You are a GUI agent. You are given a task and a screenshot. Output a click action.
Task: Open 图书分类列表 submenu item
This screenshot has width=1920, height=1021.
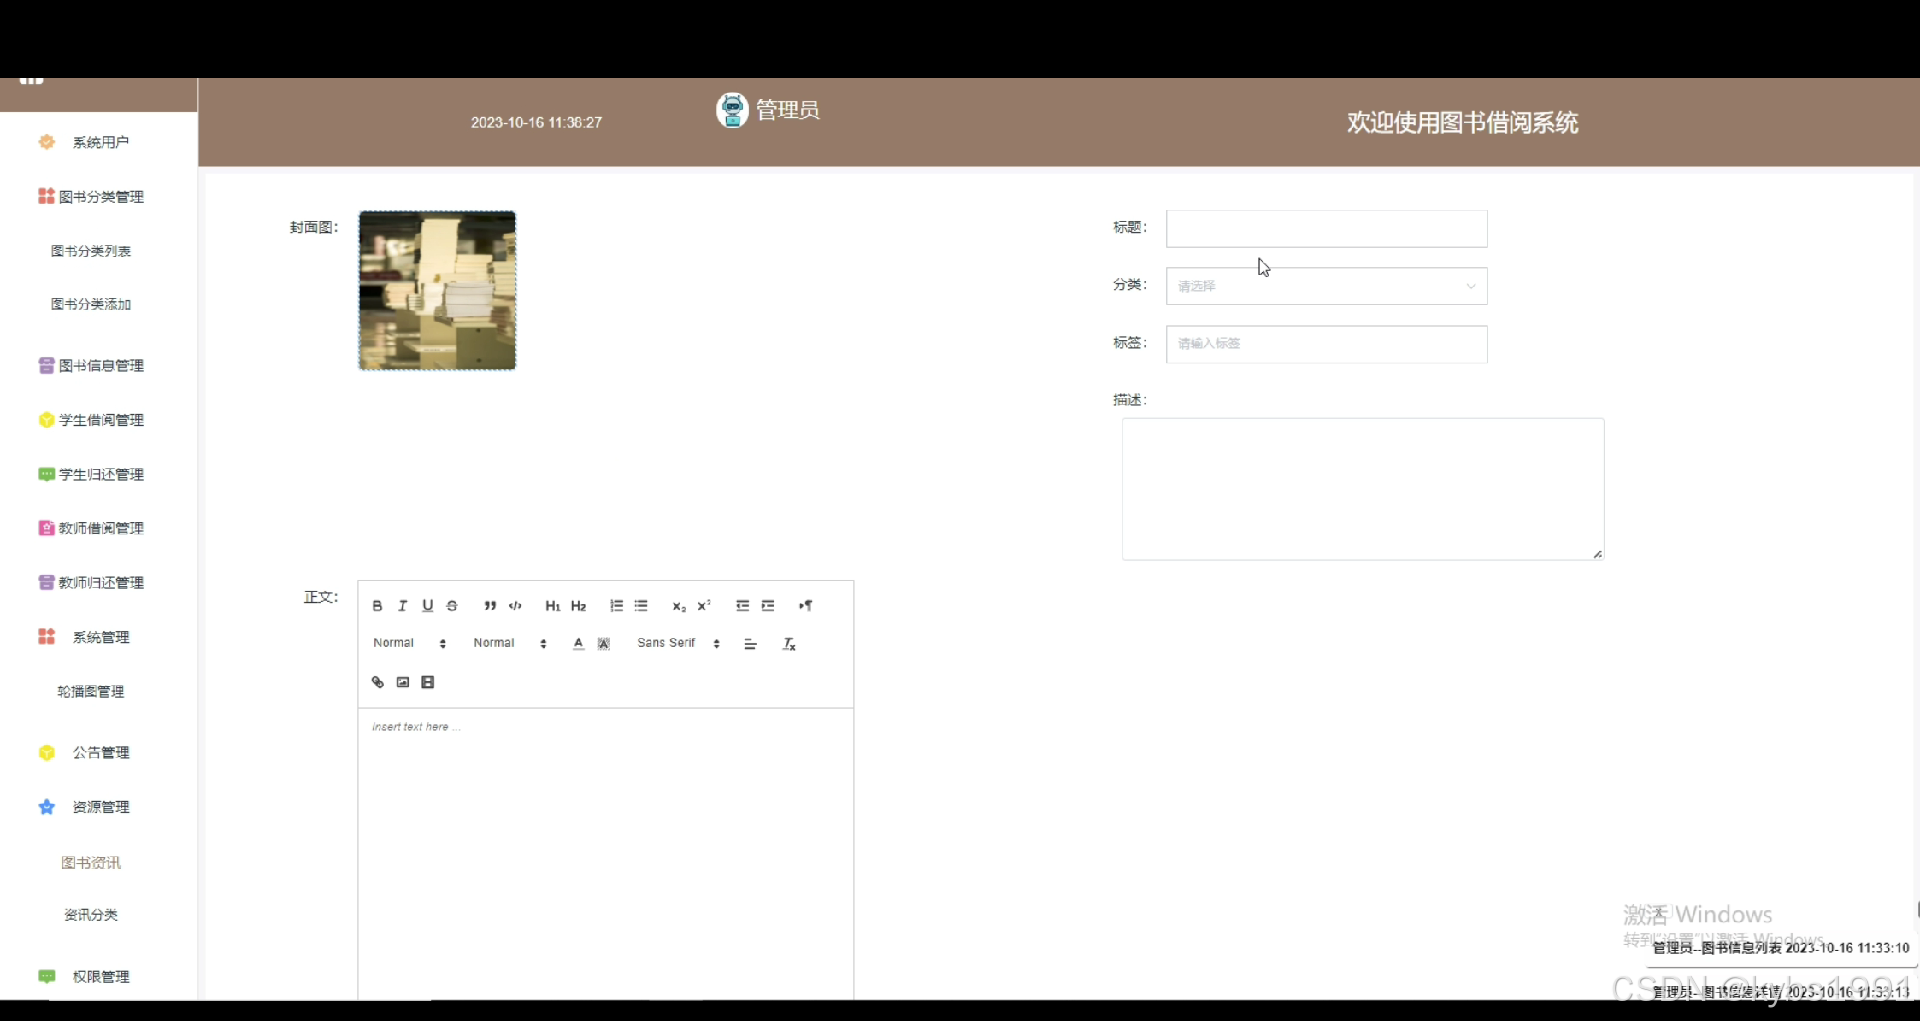pos(91,251)
